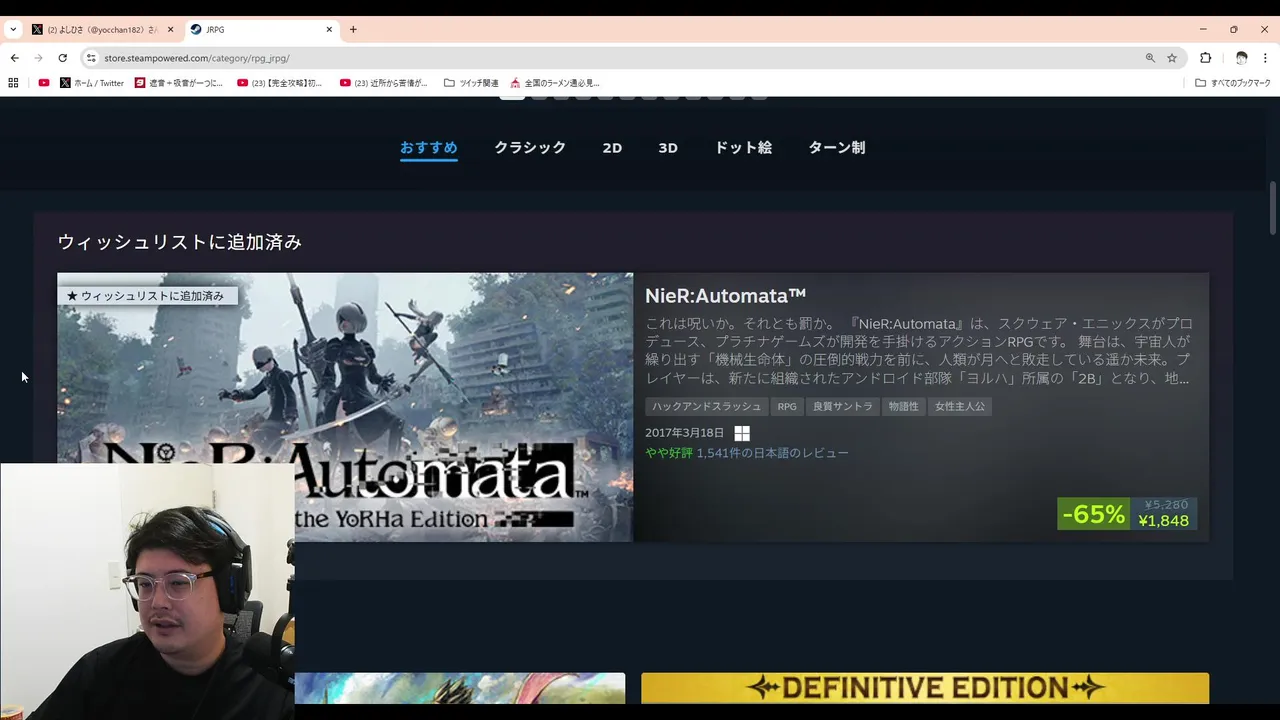Switch to the 3D tab

click(x=668, y=148)
